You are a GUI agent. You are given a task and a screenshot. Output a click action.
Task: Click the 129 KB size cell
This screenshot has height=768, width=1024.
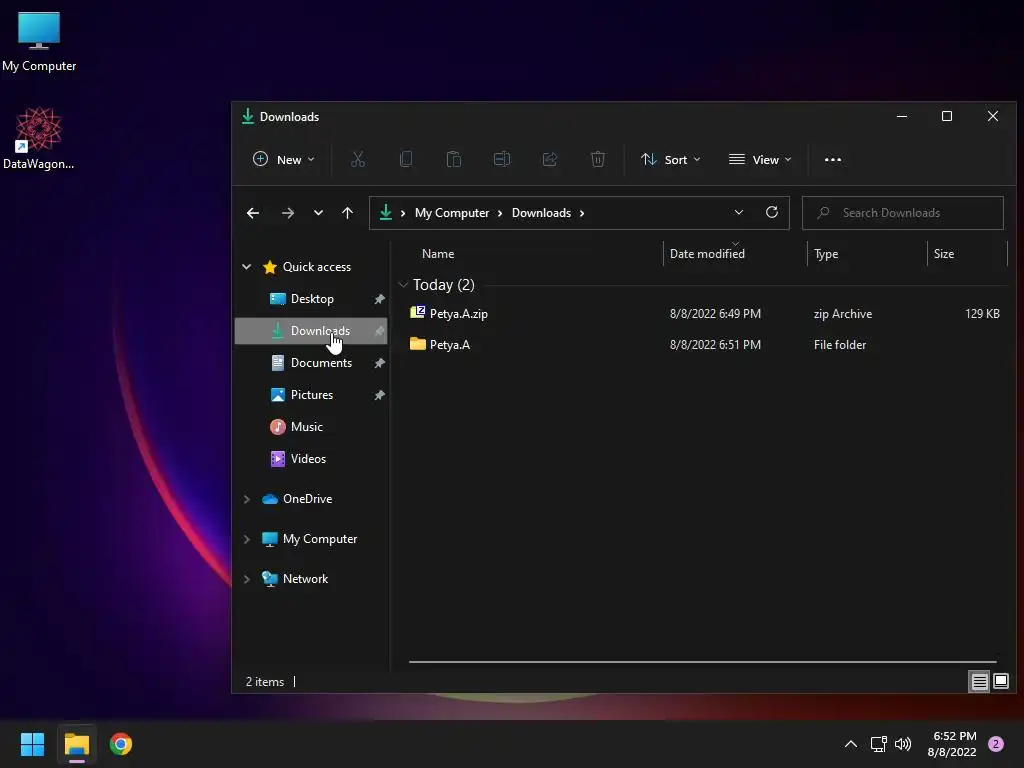pos(982,313)
